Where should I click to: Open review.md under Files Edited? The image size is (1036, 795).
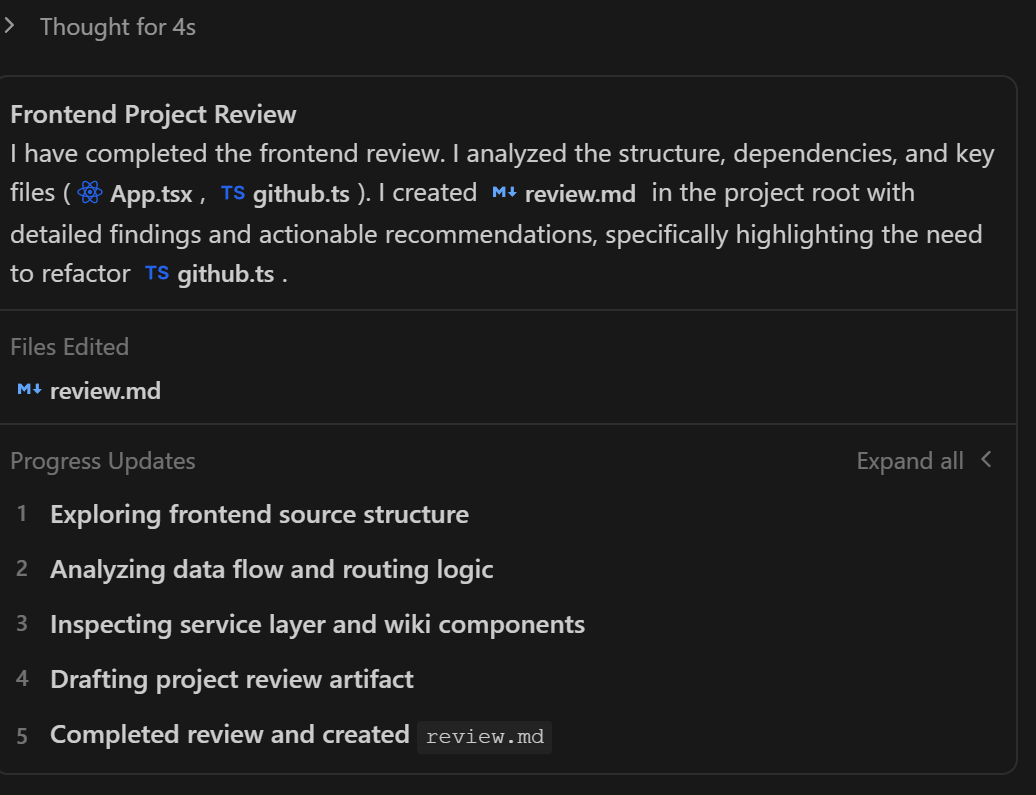(x=105, y=390)
